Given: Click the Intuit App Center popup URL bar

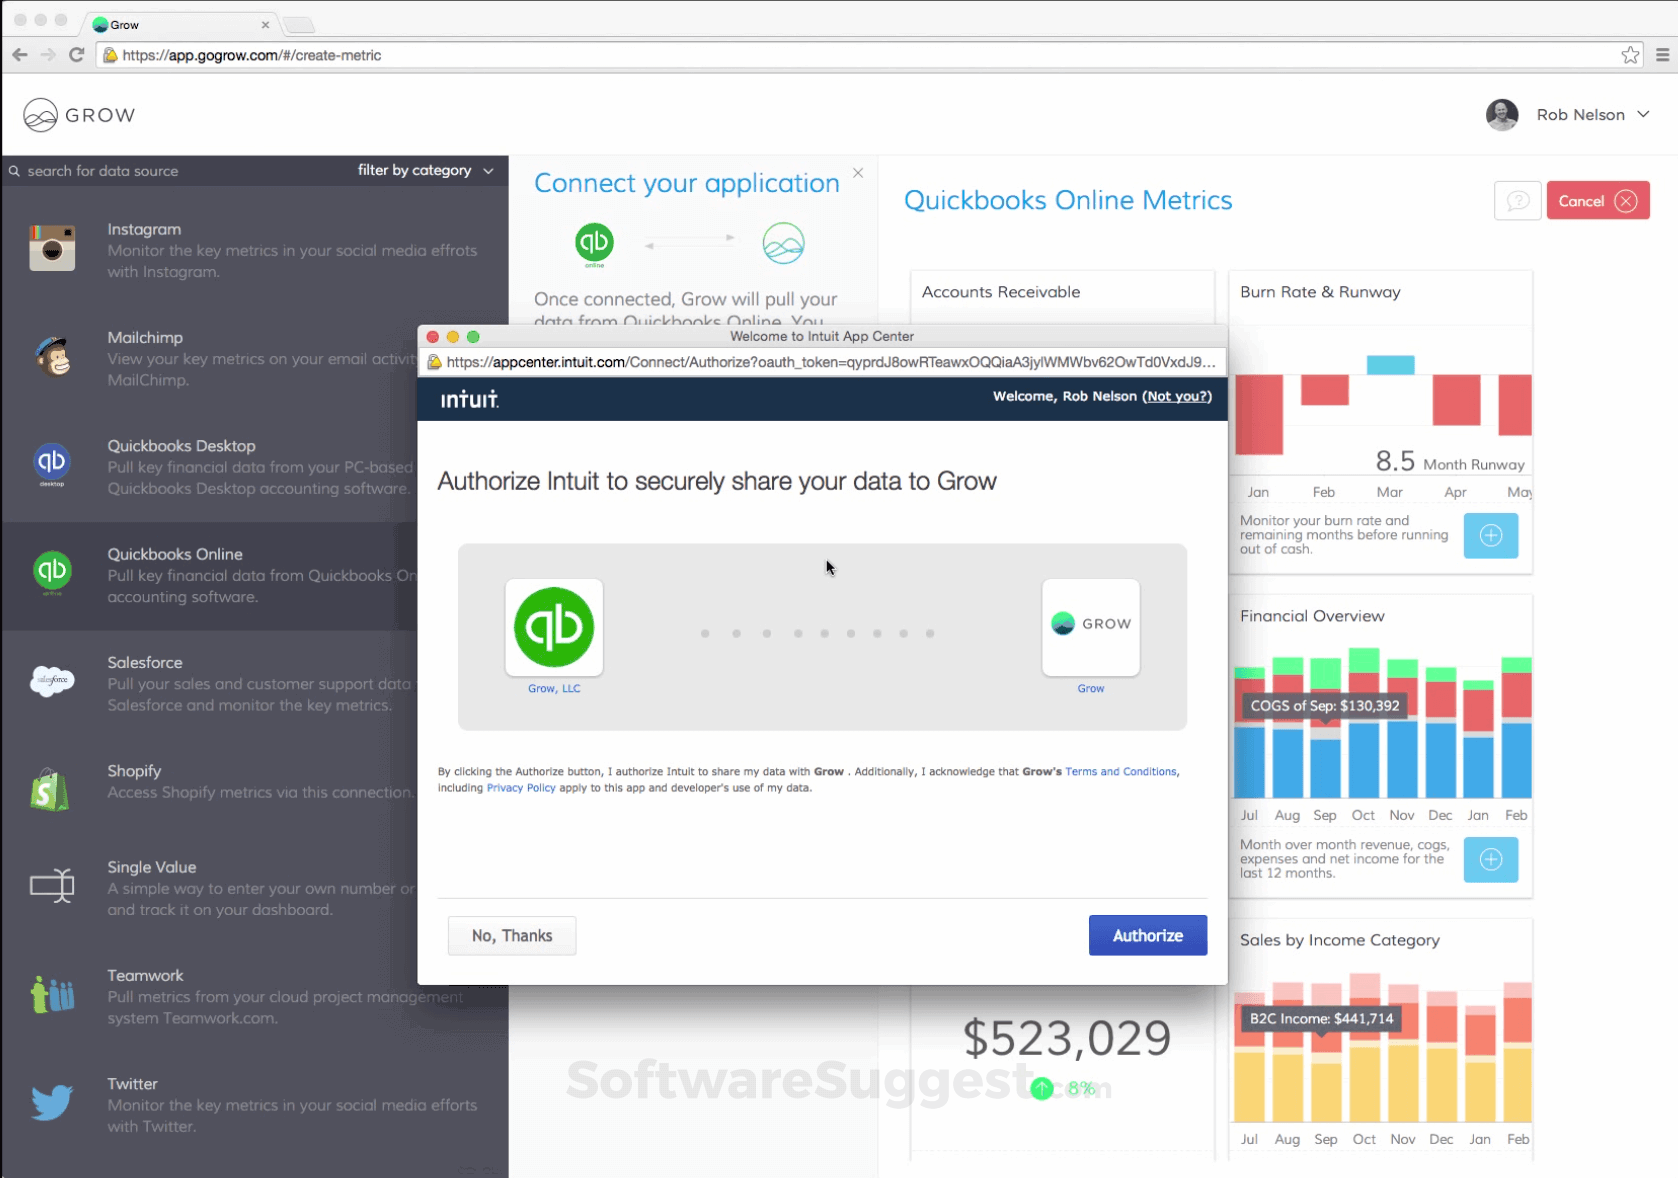Looking at the screenshot, I should point(823,362).
